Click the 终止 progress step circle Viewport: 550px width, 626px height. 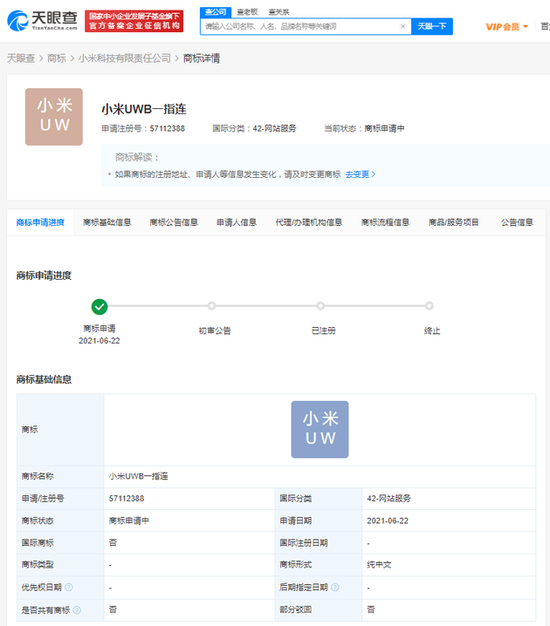pos(429,306)
